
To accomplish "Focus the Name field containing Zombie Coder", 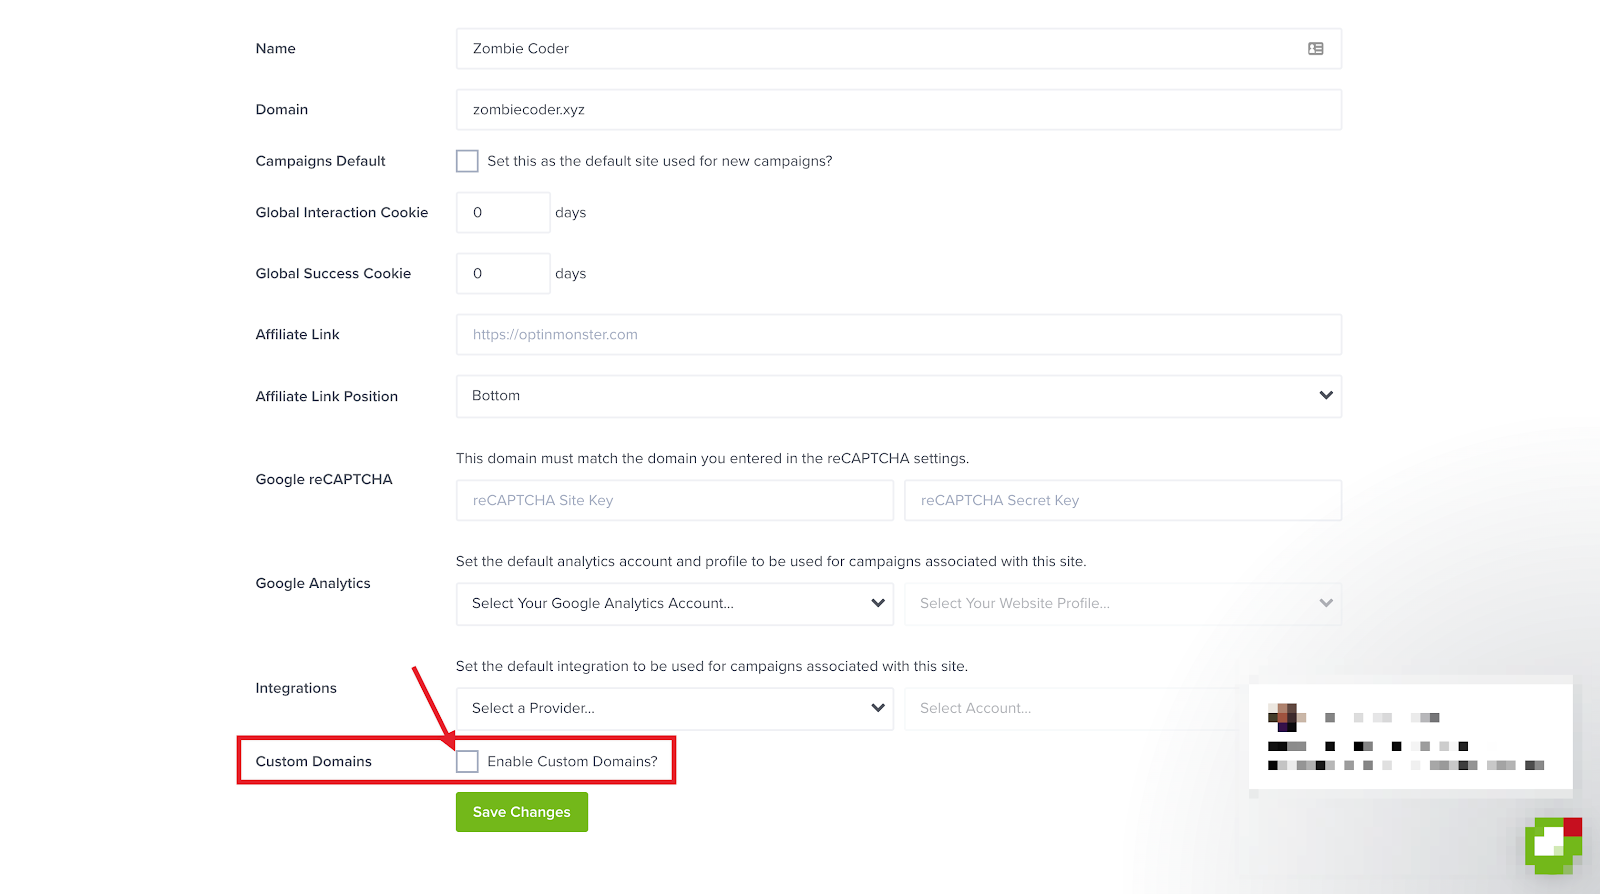I will 880,49.
